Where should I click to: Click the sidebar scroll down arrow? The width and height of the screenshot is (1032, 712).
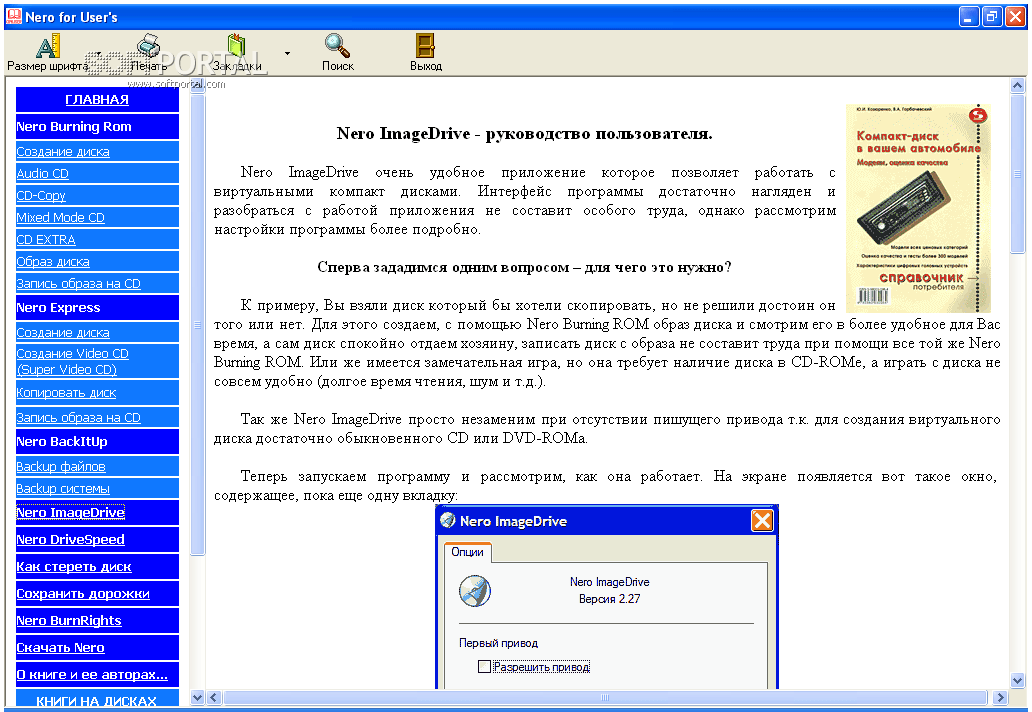point(197,698)
